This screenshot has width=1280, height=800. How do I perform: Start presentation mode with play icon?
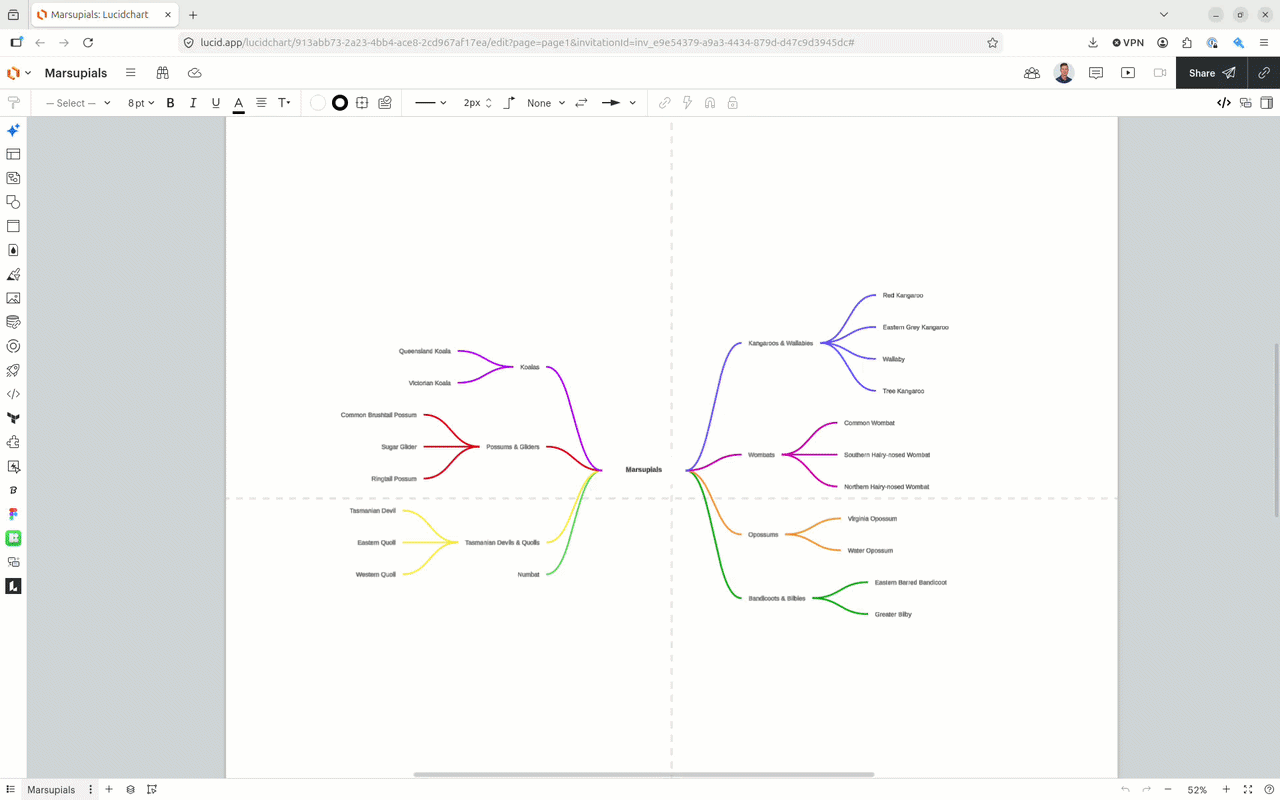pyautogui.click(x=1128, y=73)
